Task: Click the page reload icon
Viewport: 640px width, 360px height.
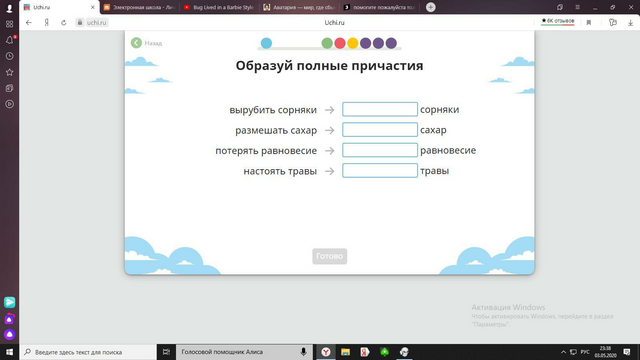Action: (64, 22)
